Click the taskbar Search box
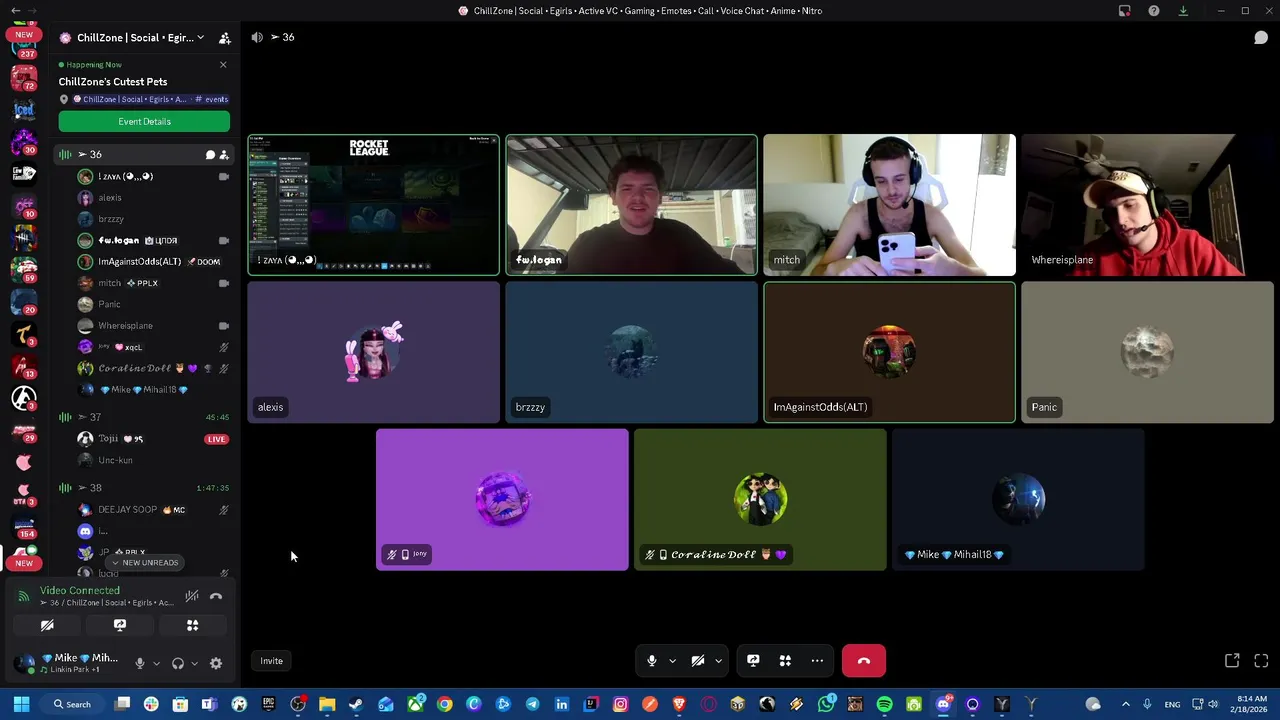This screenshot has width=1280, height=720. (73, 705)
